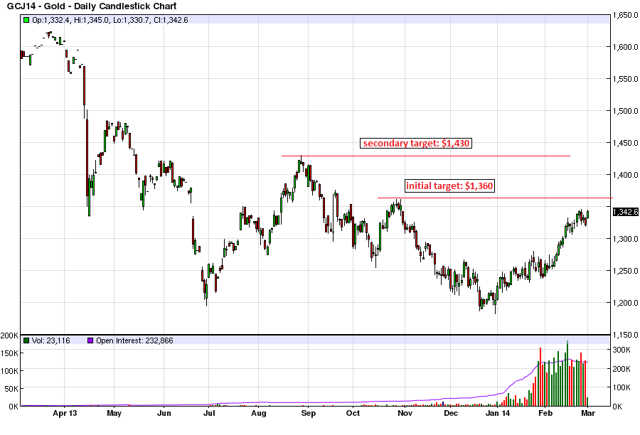The image size is (640, 435).
Task: Click the 1,200.0 price axis label
Action: coord(625,303)
